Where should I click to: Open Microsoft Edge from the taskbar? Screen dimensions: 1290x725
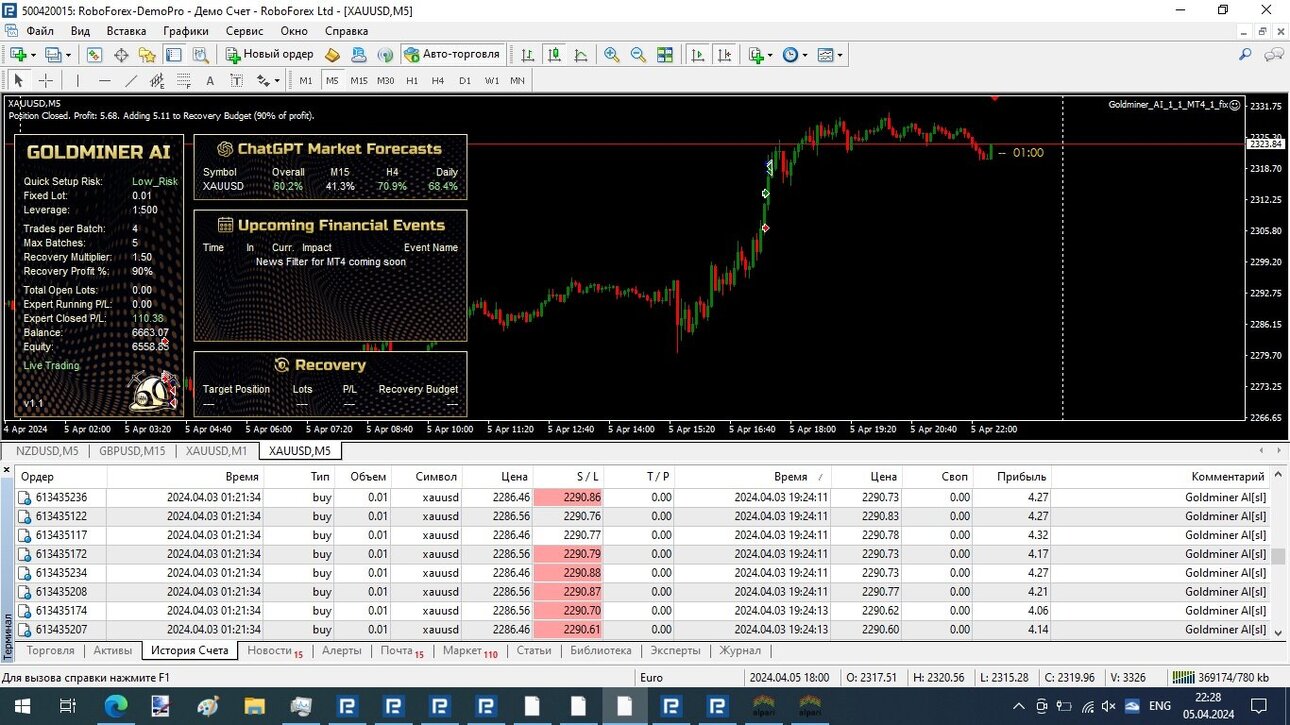116,707
